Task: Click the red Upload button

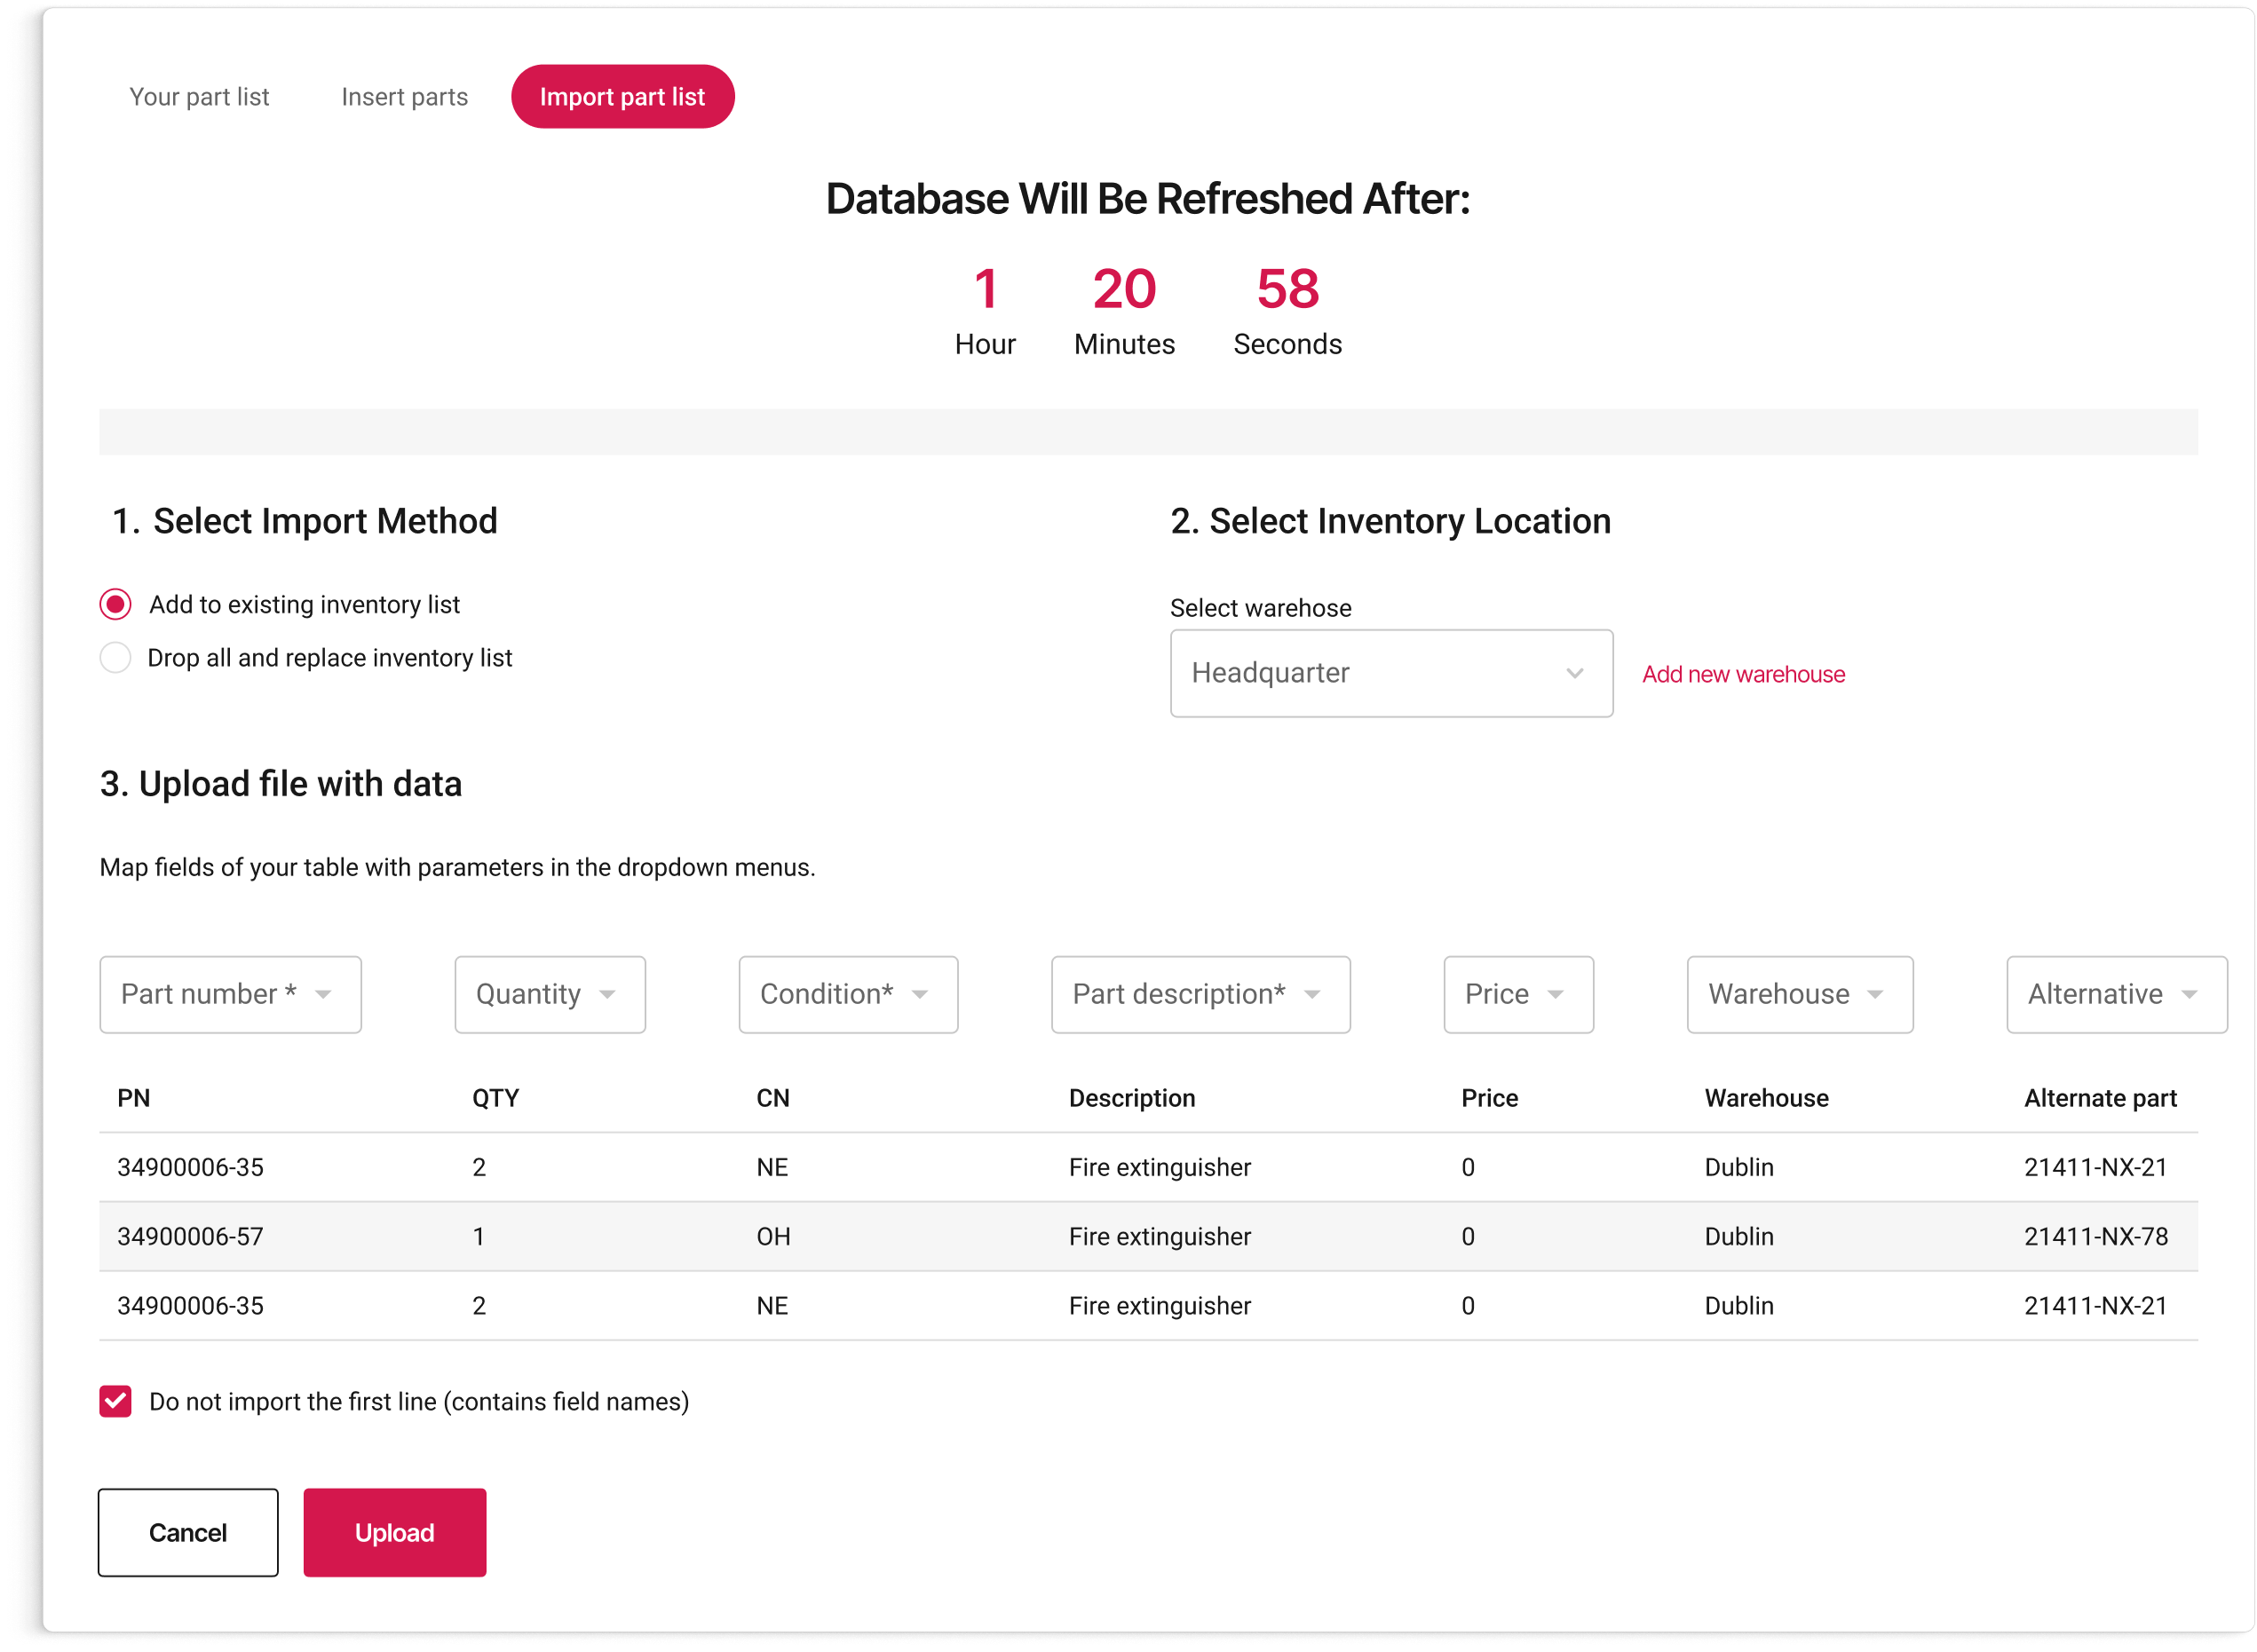Action: 394,1532
